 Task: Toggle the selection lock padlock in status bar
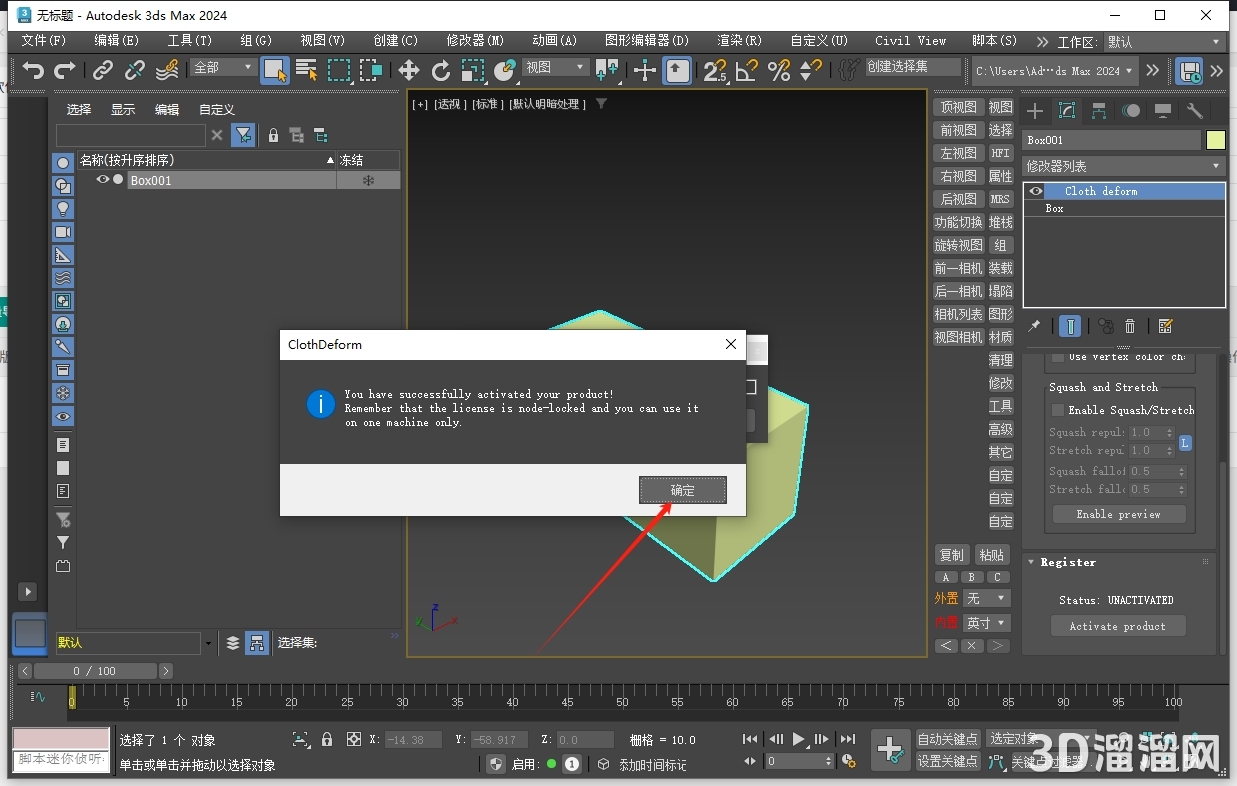click(327, 740)
